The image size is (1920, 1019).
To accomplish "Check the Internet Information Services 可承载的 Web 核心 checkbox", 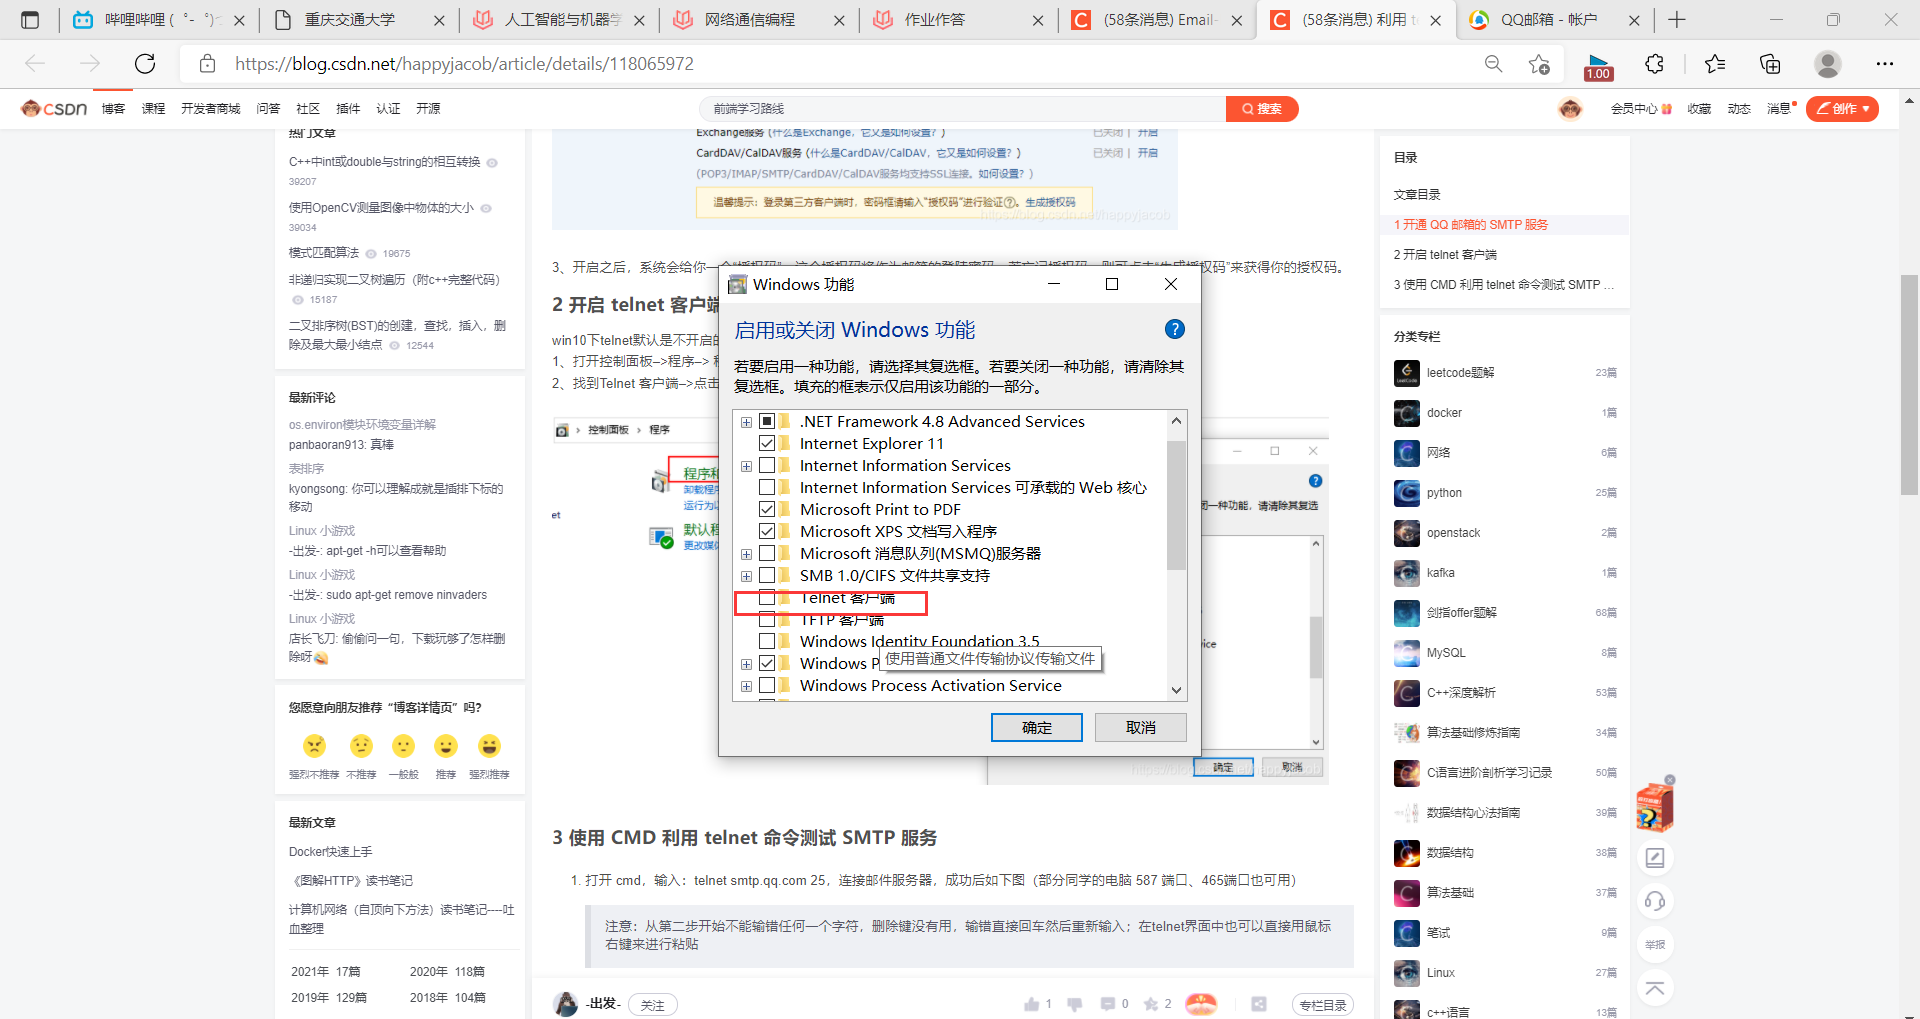I will (x=767, y=487).
